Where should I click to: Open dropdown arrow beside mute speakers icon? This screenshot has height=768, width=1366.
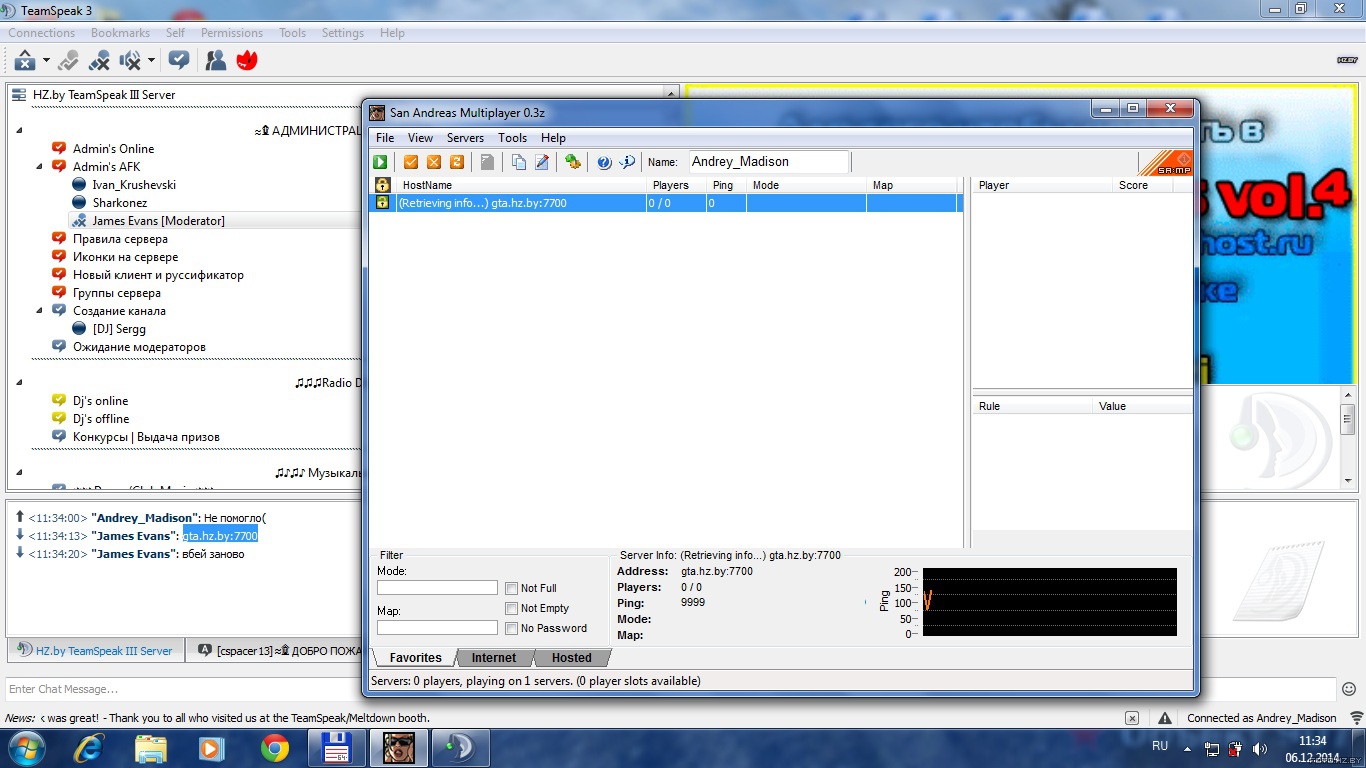click(151, 61)
